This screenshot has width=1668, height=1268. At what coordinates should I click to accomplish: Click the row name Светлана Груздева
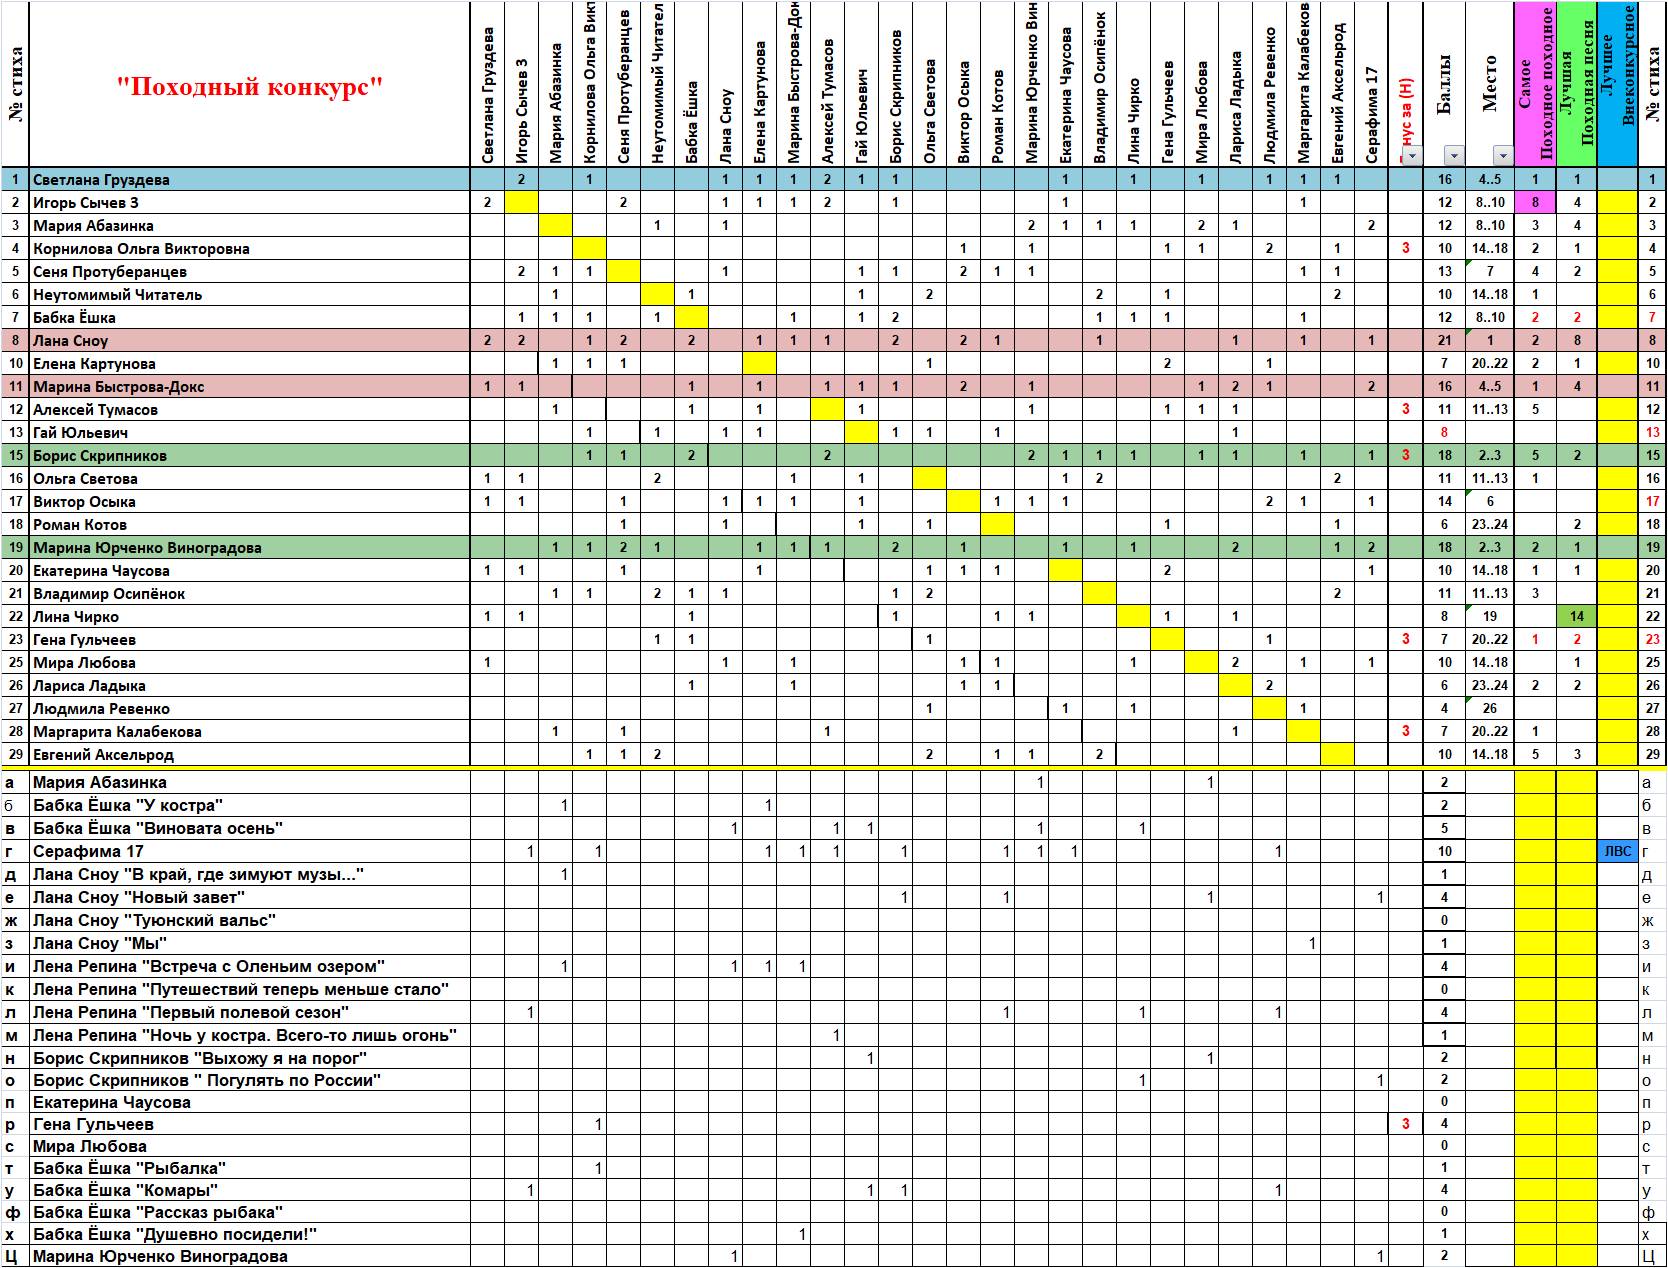coord(101,180)
